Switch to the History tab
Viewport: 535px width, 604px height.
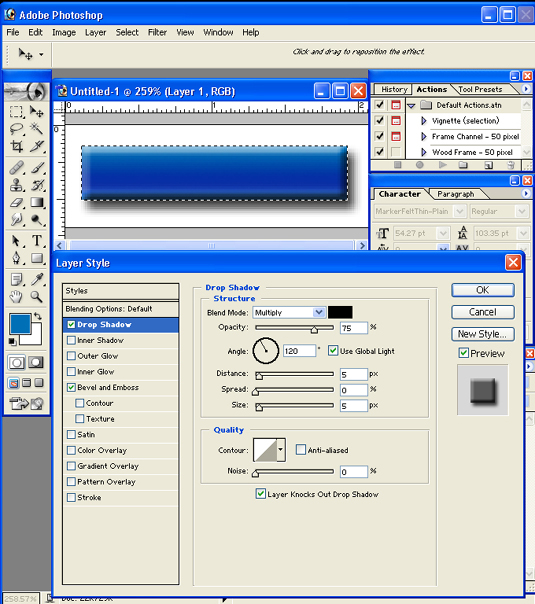[x=394, y=89]
